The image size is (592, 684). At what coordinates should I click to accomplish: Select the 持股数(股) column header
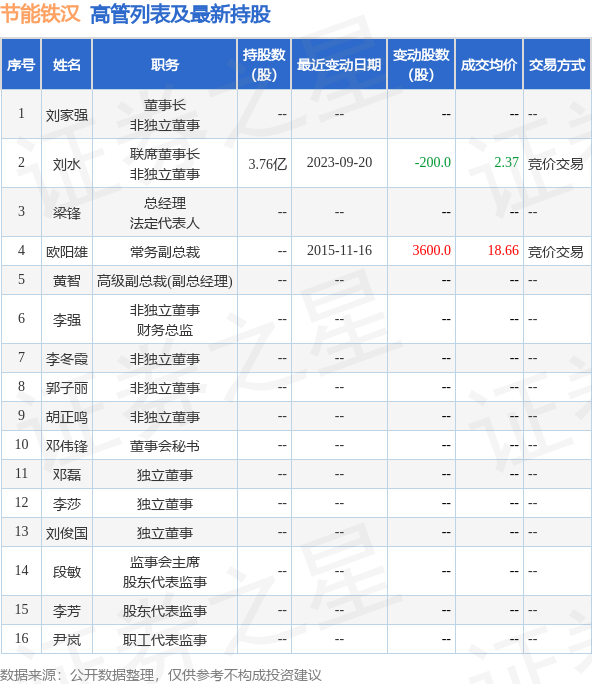click(x=264, y=65)
